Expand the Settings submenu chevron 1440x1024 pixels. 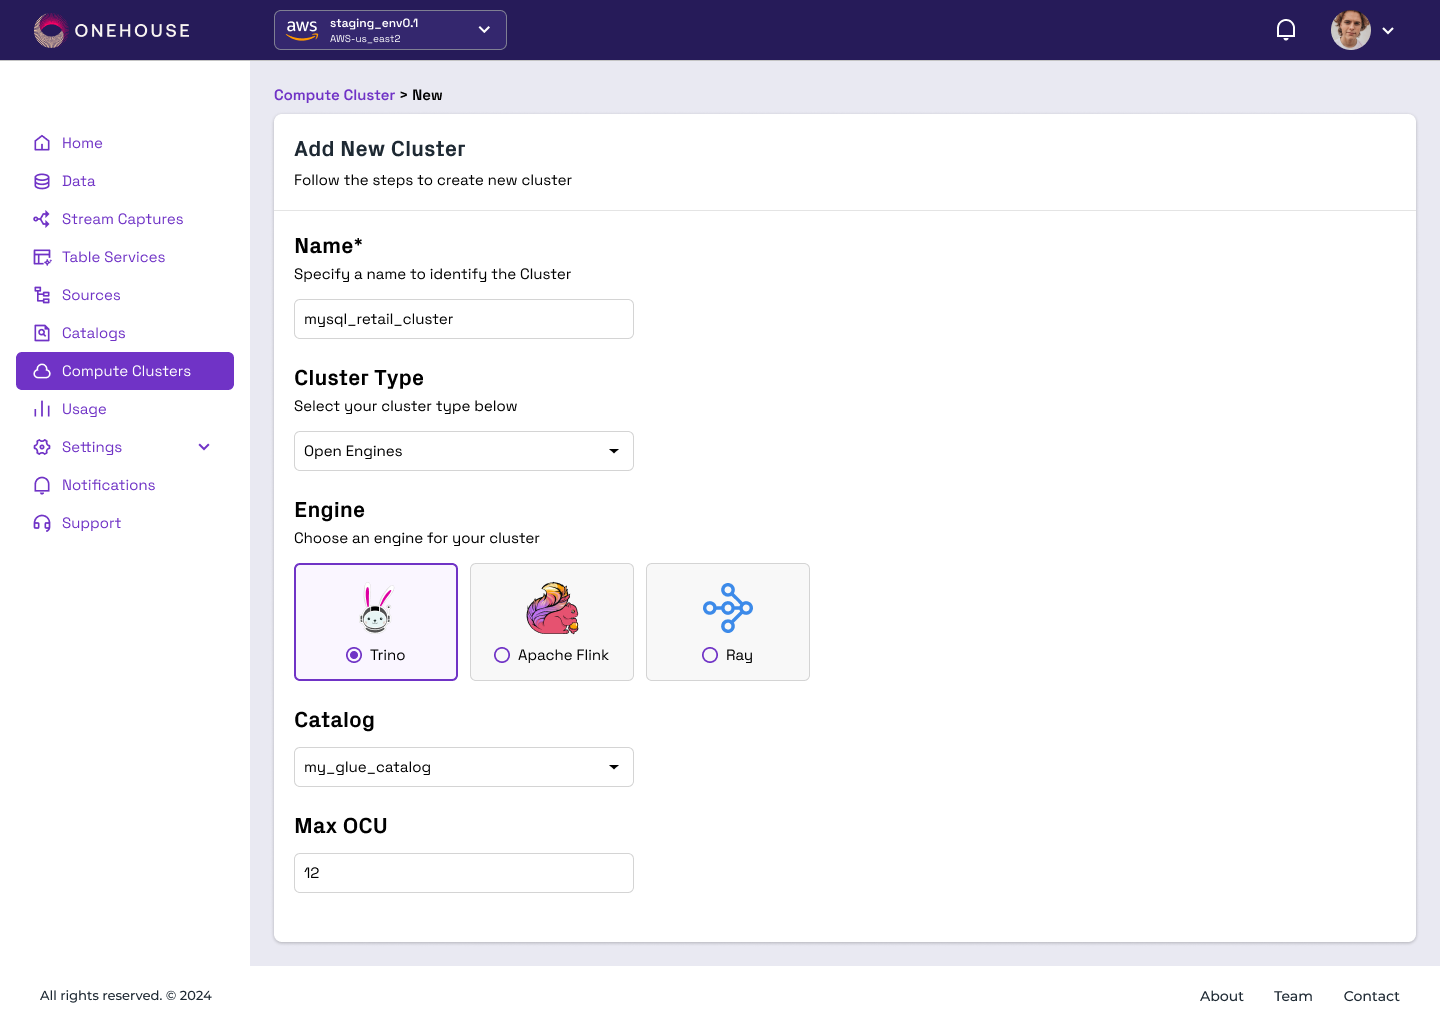(x=204, y=447)
